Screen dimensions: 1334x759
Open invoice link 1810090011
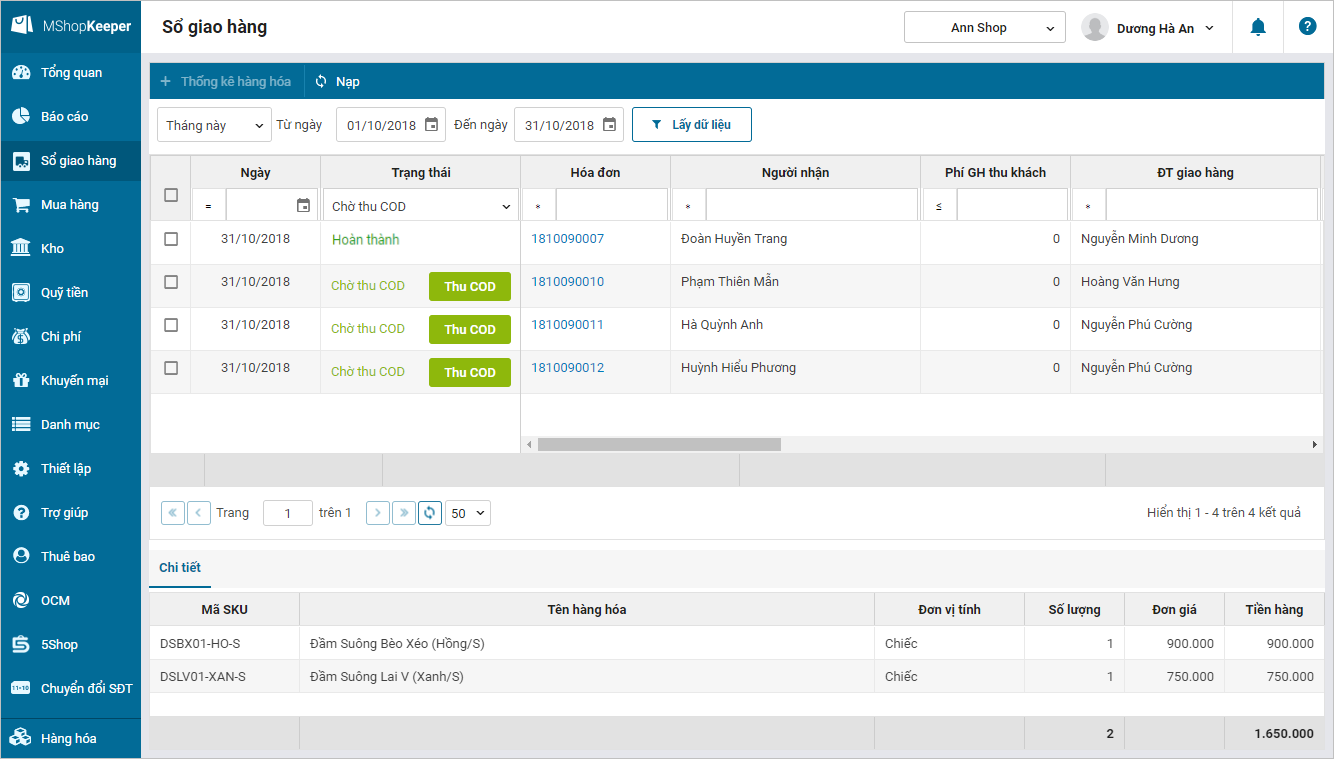tap(568, 325)
